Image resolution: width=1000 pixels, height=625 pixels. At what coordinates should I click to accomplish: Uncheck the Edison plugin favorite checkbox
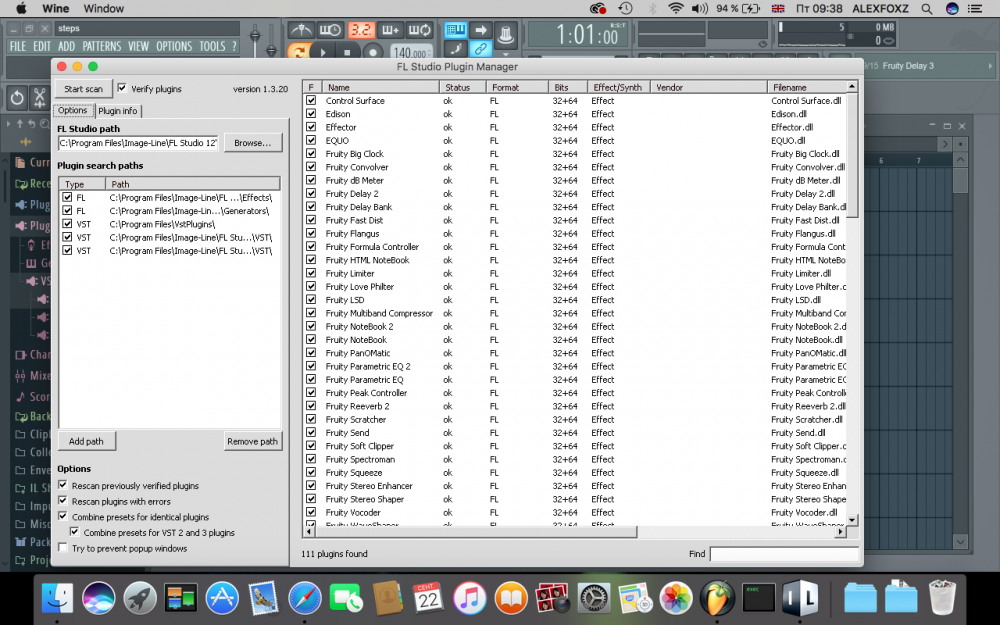click(311, 114)
